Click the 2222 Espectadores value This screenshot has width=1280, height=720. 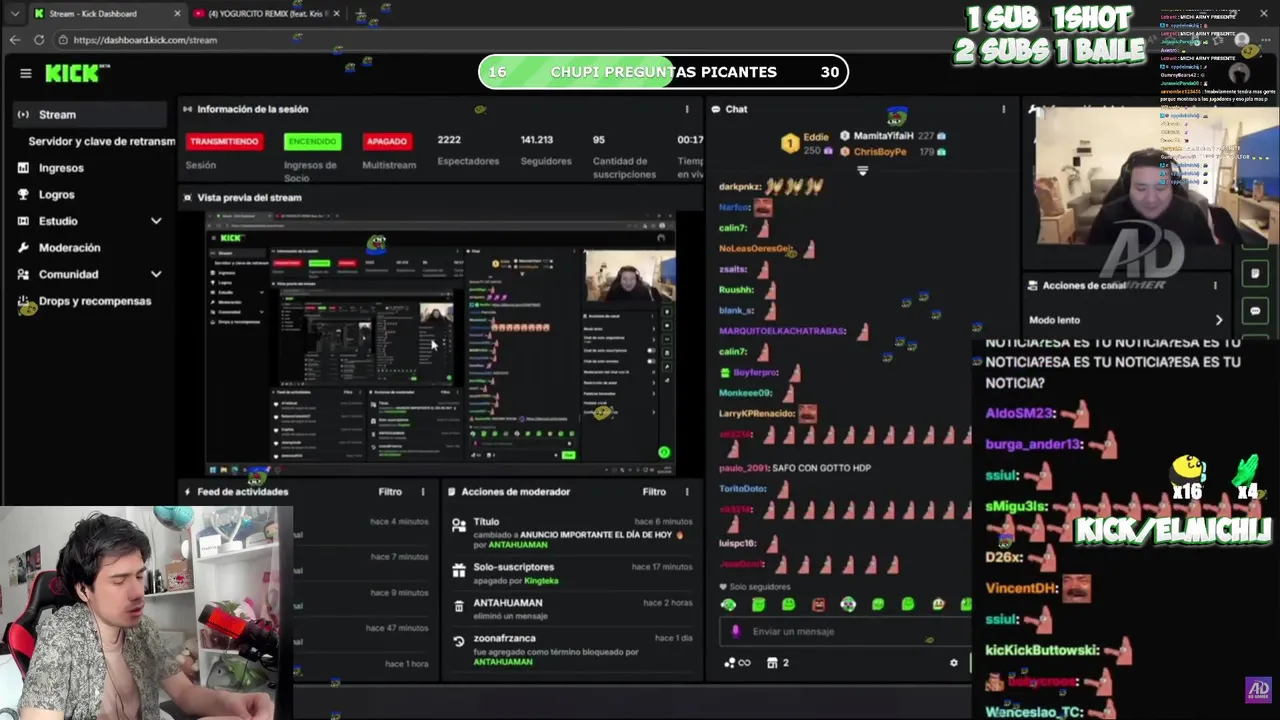coord(449,140)
